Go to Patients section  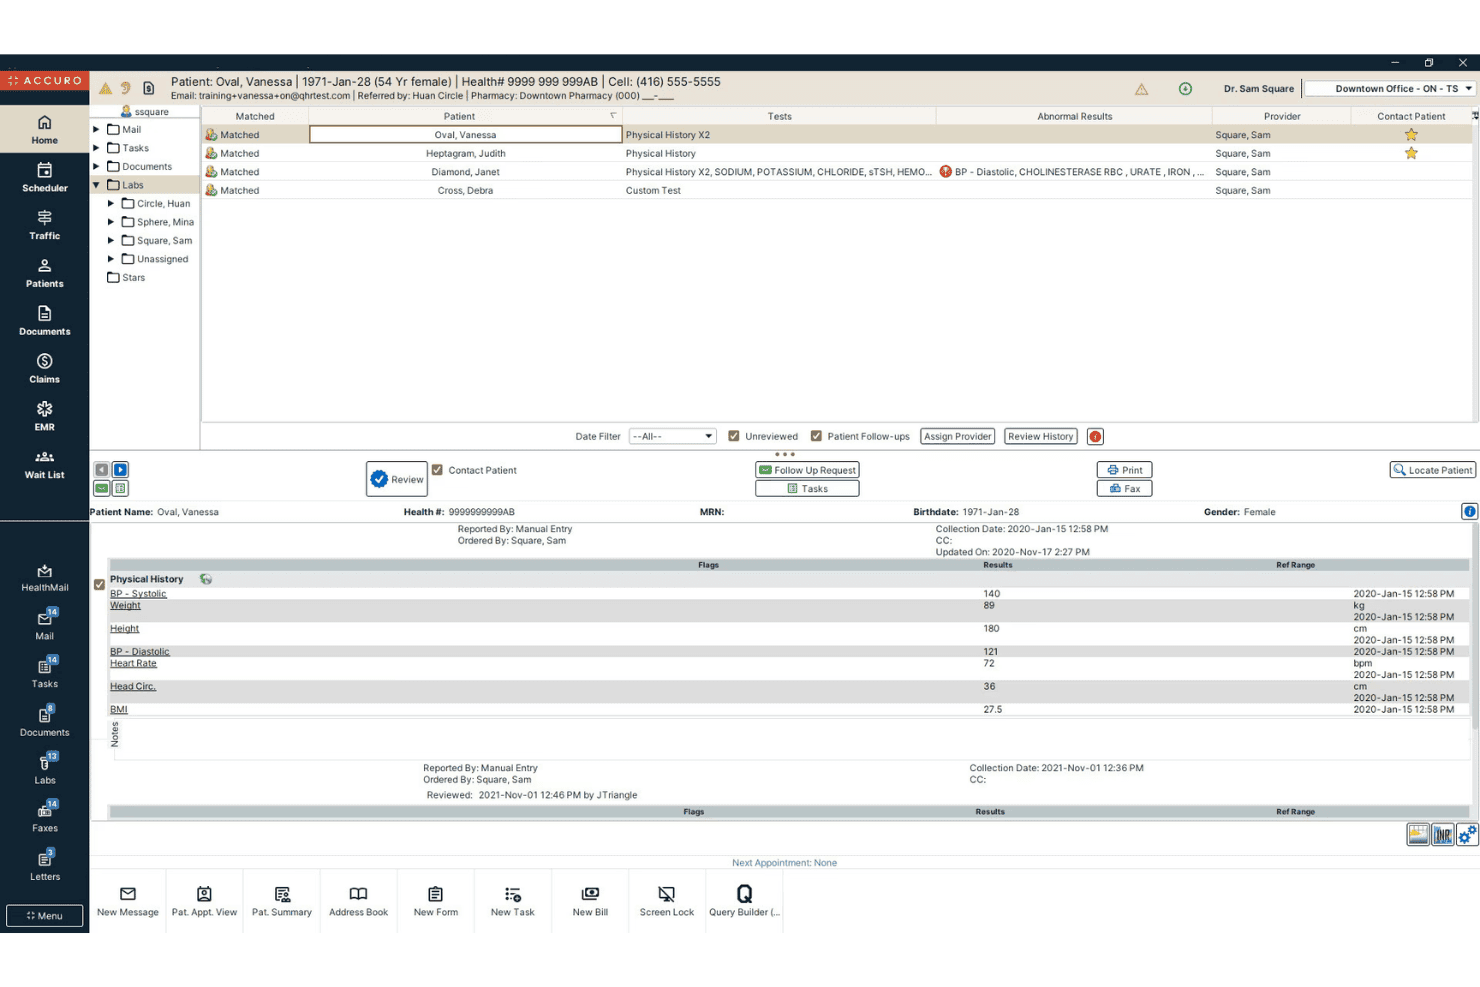44,273
